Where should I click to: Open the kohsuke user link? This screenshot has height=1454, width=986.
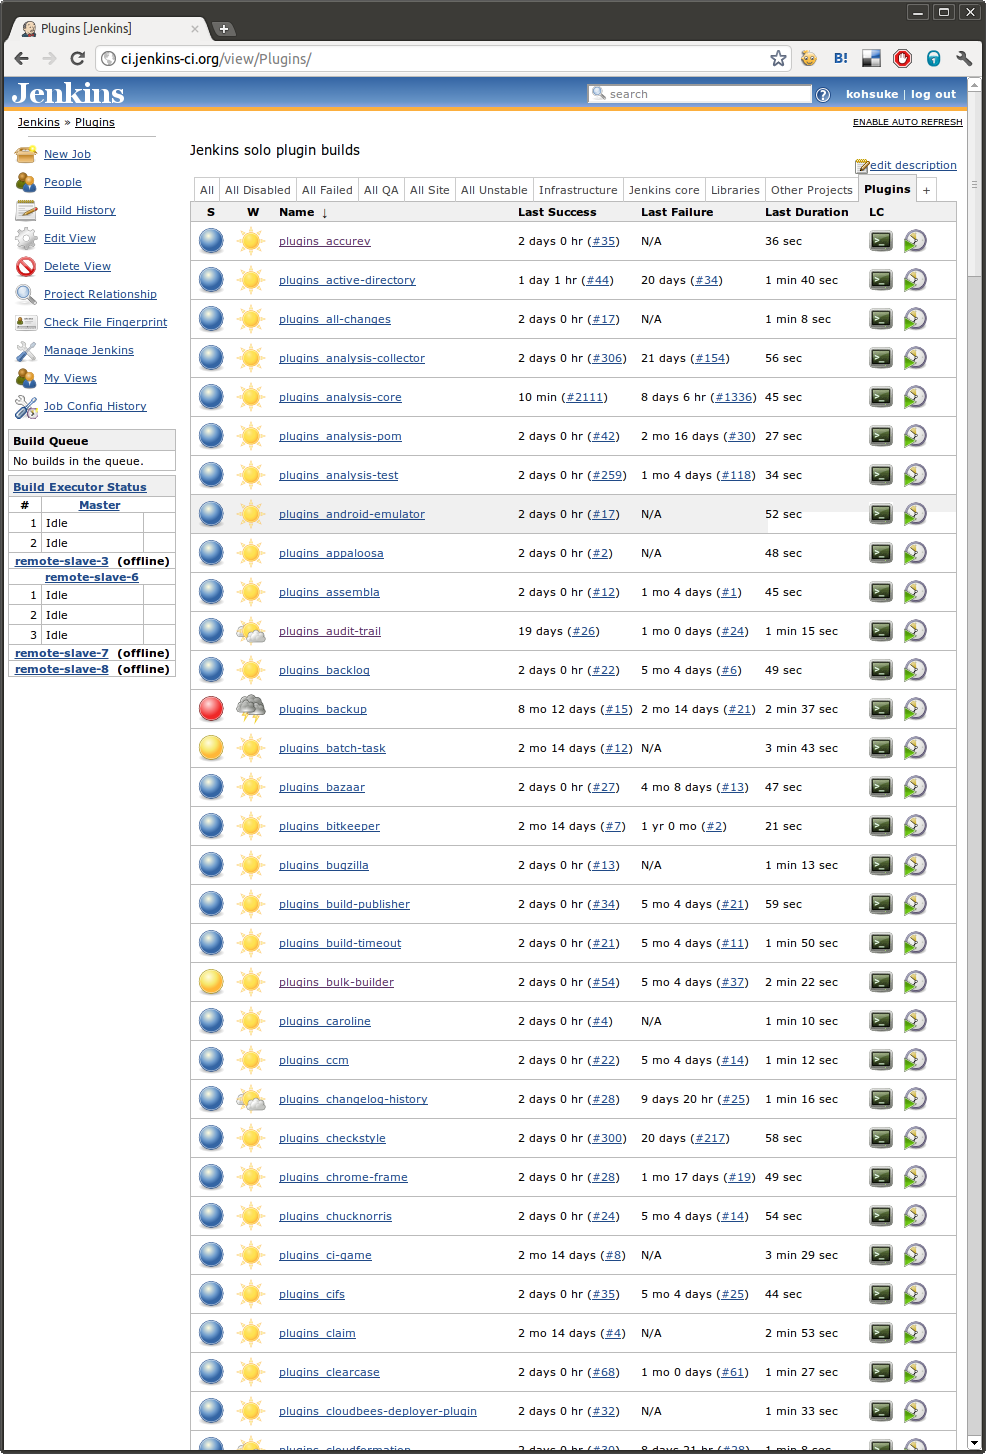(x=872, y=94)
